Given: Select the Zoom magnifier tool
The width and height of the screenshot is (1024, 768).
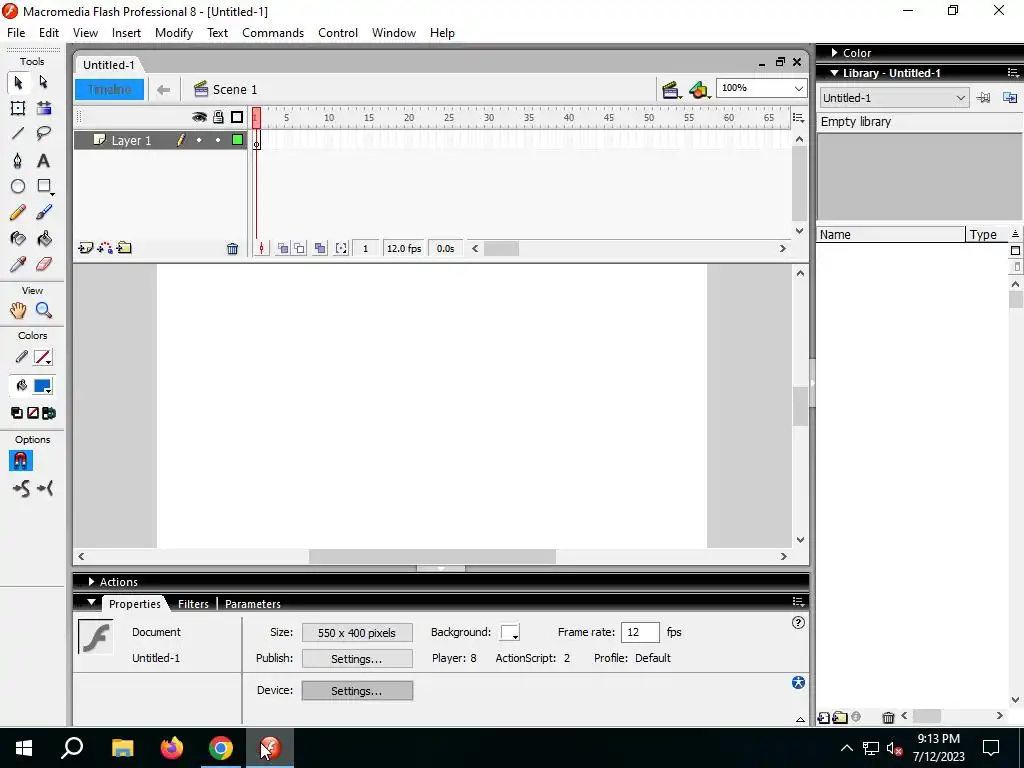Looking at the screenshot, I should (x=44, y=310).
